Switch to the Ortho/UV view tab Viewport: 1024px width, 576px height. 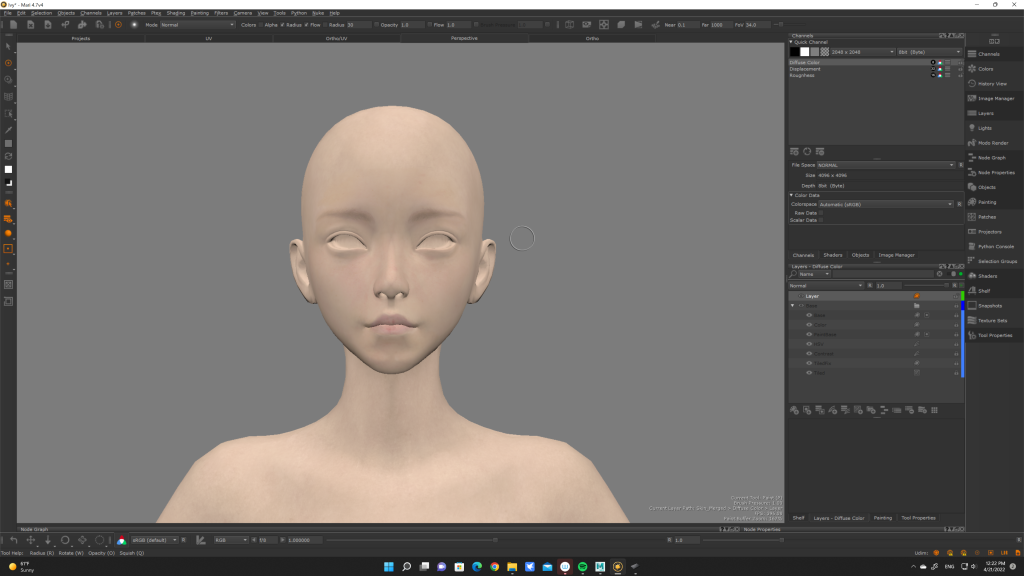[x=337, y=38]
